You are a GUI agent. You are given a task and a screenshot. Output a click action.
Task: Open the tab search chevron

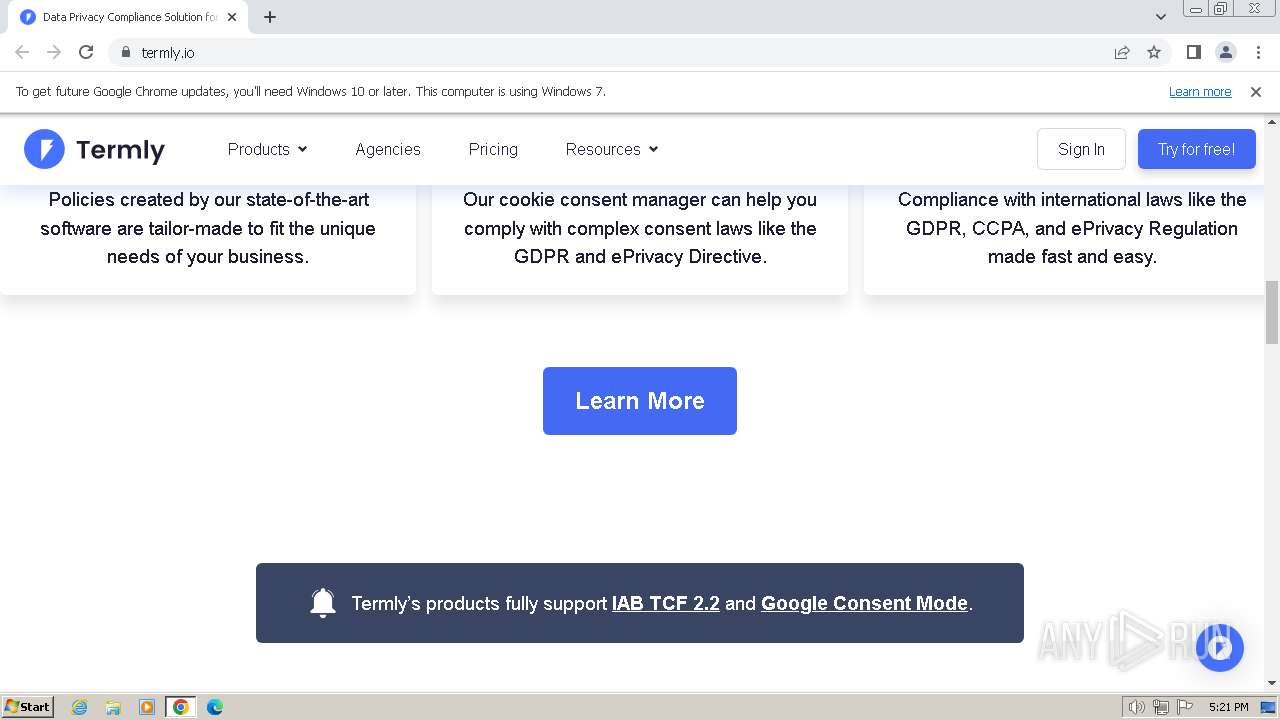(x=1161, y=17)
